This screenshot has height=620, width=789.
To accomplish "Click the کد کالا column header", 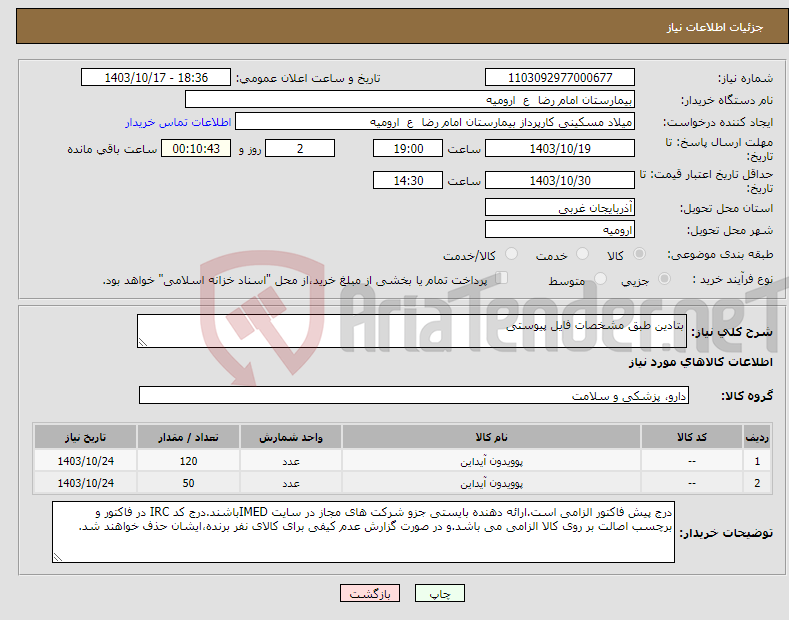I will tap(692, 437).
